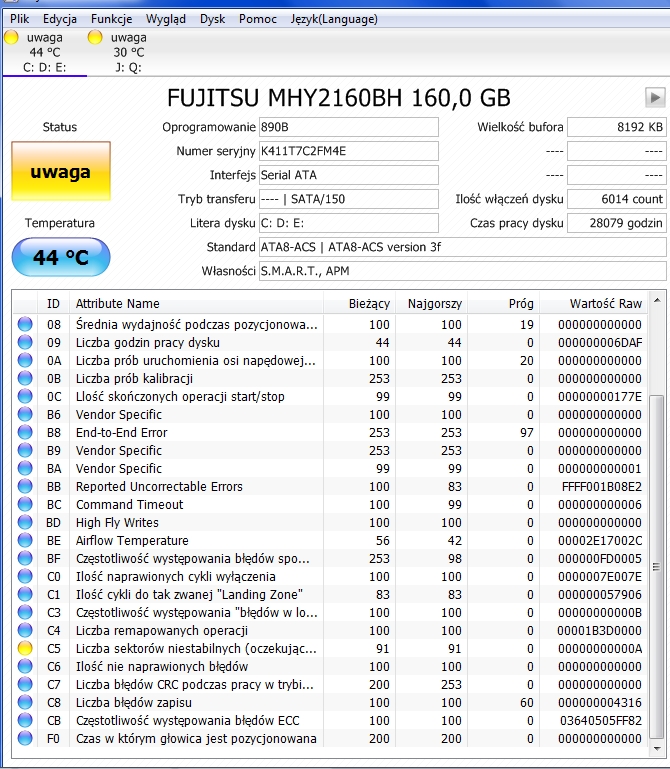Click the scrollbar down arrow of attribute list

(x=657, y=749)
